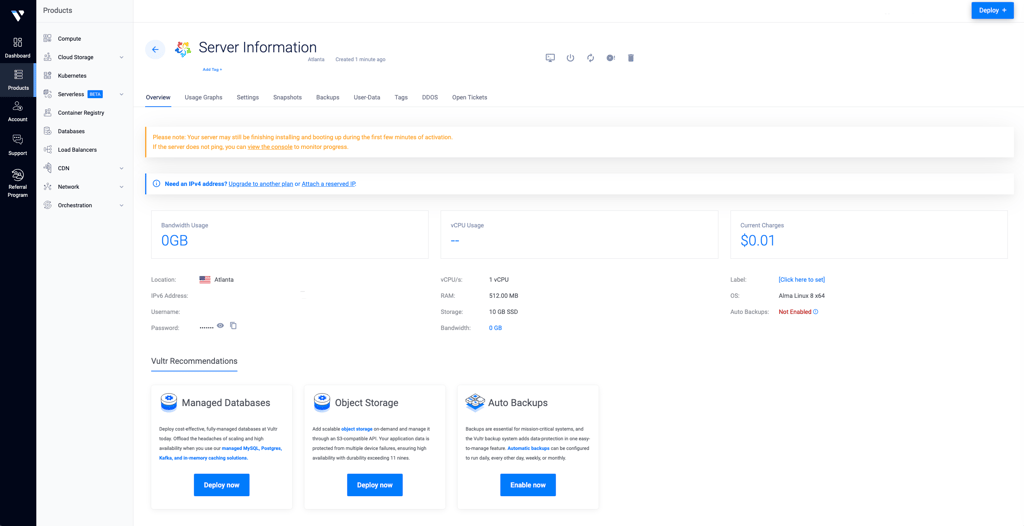The width and height of the screenshot is (1024, 526).
Task: Click the 'Not Enabled' Auto Backups status
Action: coord(795,312)
